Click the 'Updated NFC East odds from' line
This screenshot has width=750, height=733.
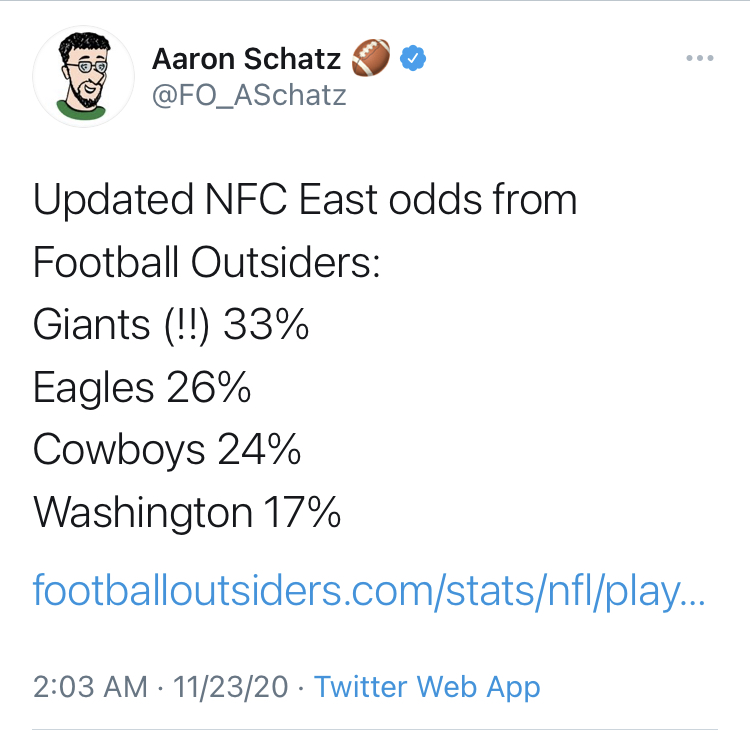pyautogui.click(x=305, y=201)
